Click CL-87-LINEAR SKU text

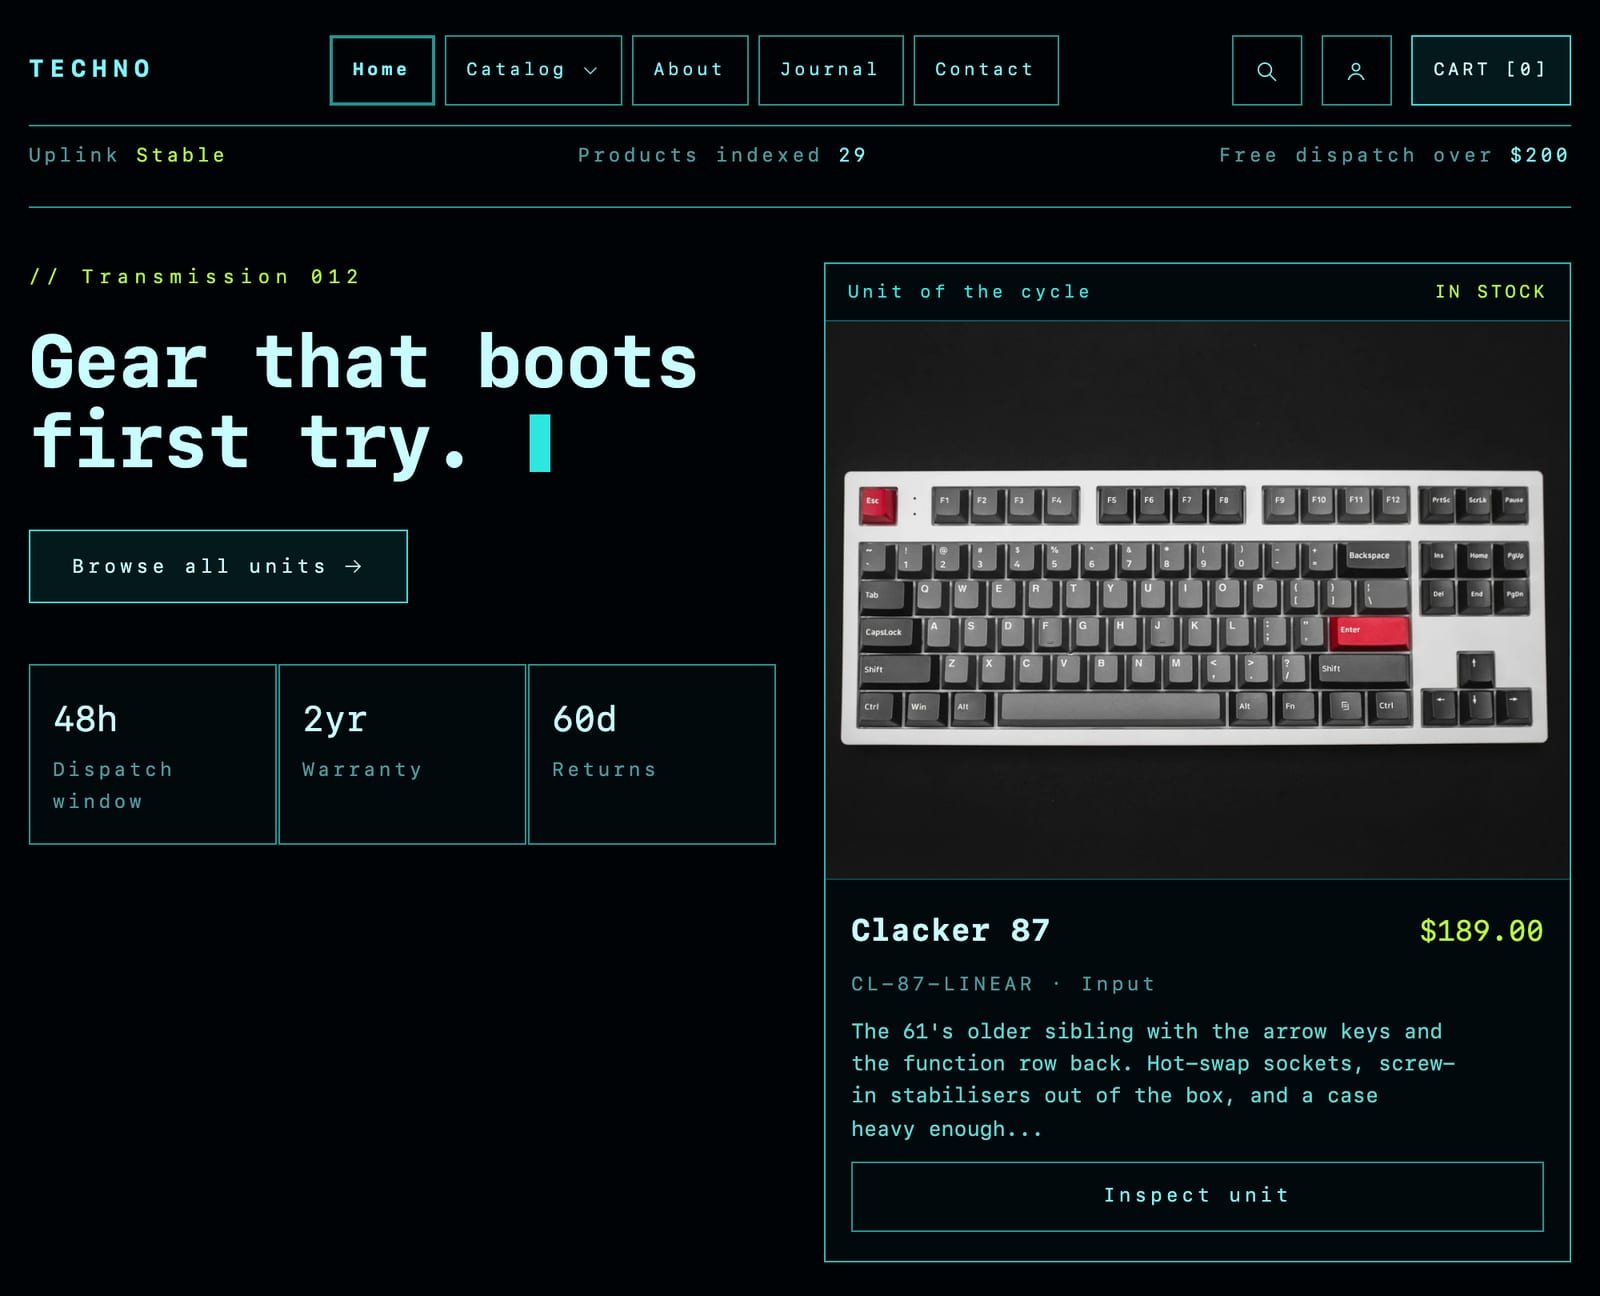point(941,984)
